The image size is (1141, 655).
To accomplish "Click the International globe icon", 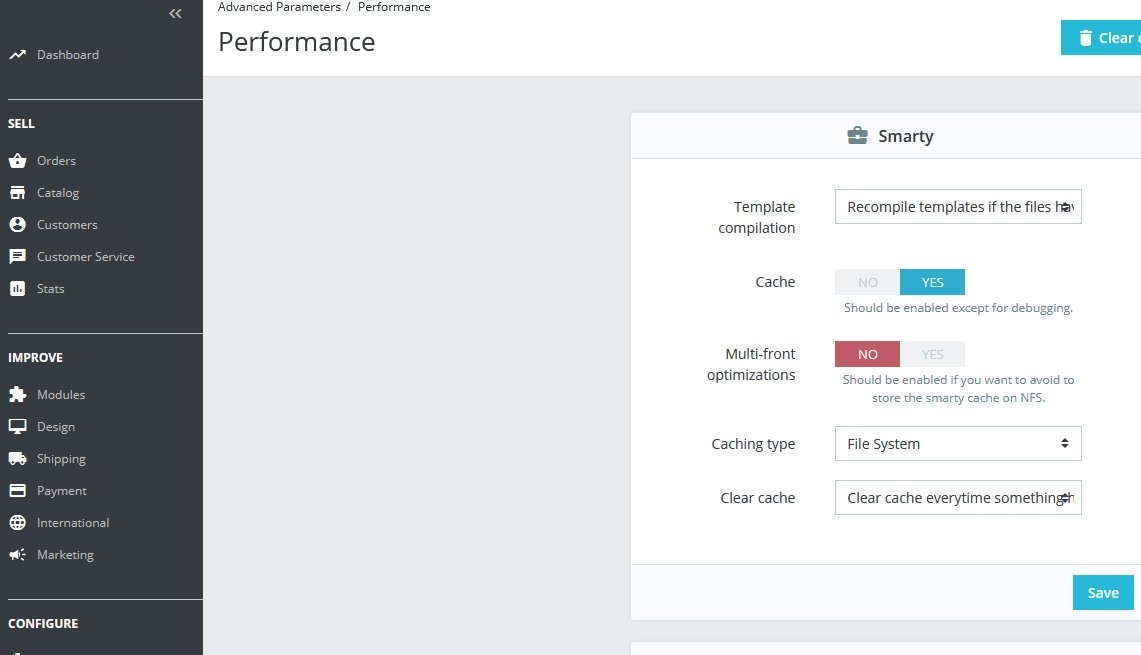I will pos(17,523).
